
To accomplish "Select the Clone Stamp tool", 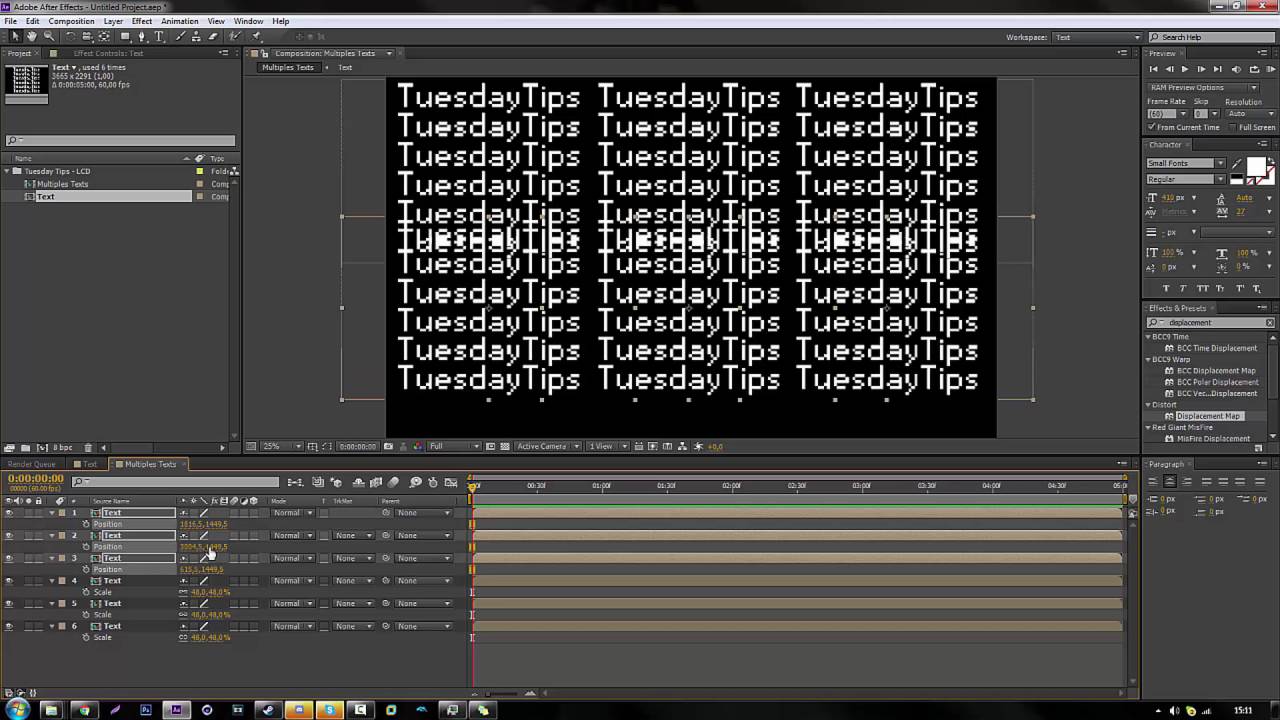I will click(x=196, y=36).
